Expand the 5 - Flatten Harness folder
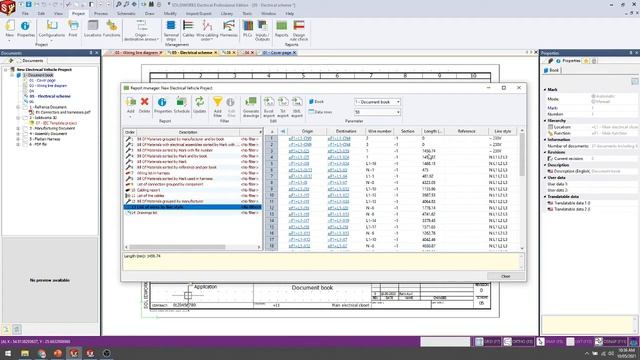Screen dimensions: 640x360 point(18,139)
